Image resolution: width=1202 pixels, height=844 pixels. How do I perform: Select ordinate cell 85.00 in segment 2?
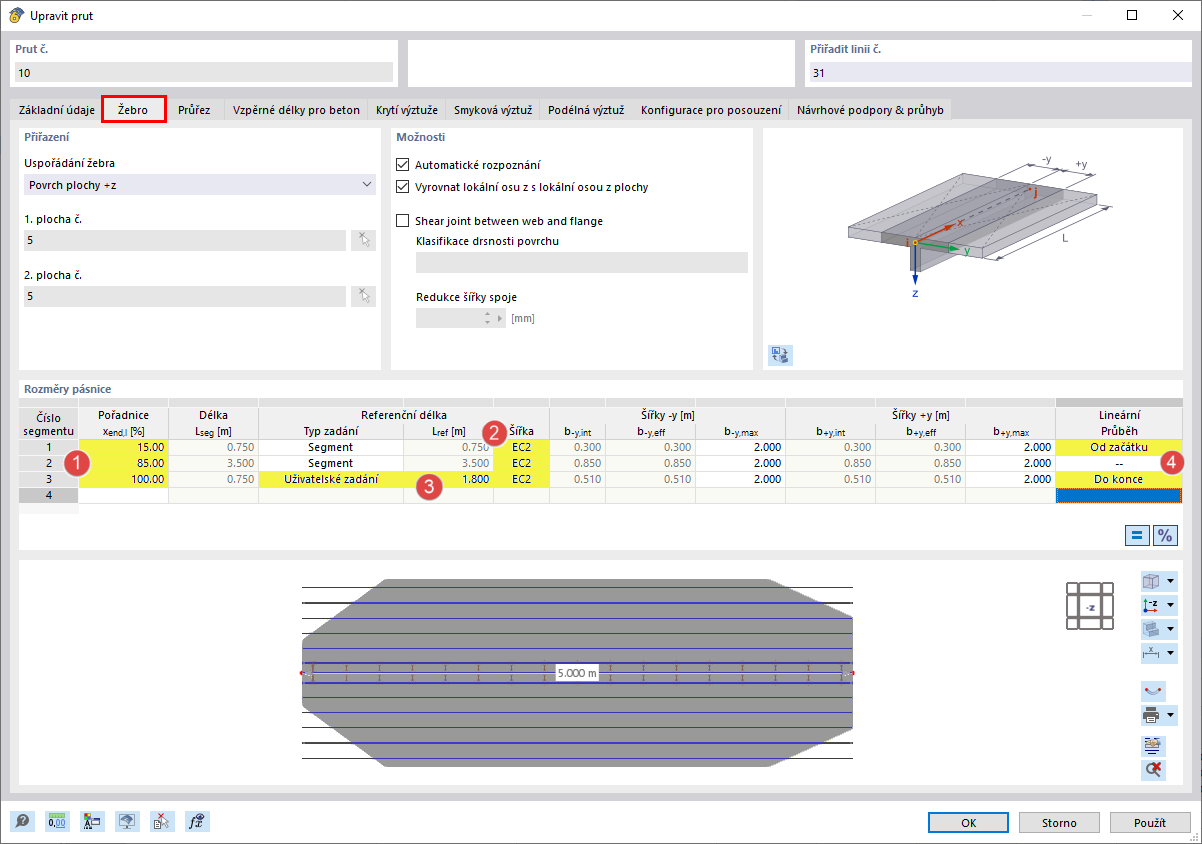coord(123,463)
